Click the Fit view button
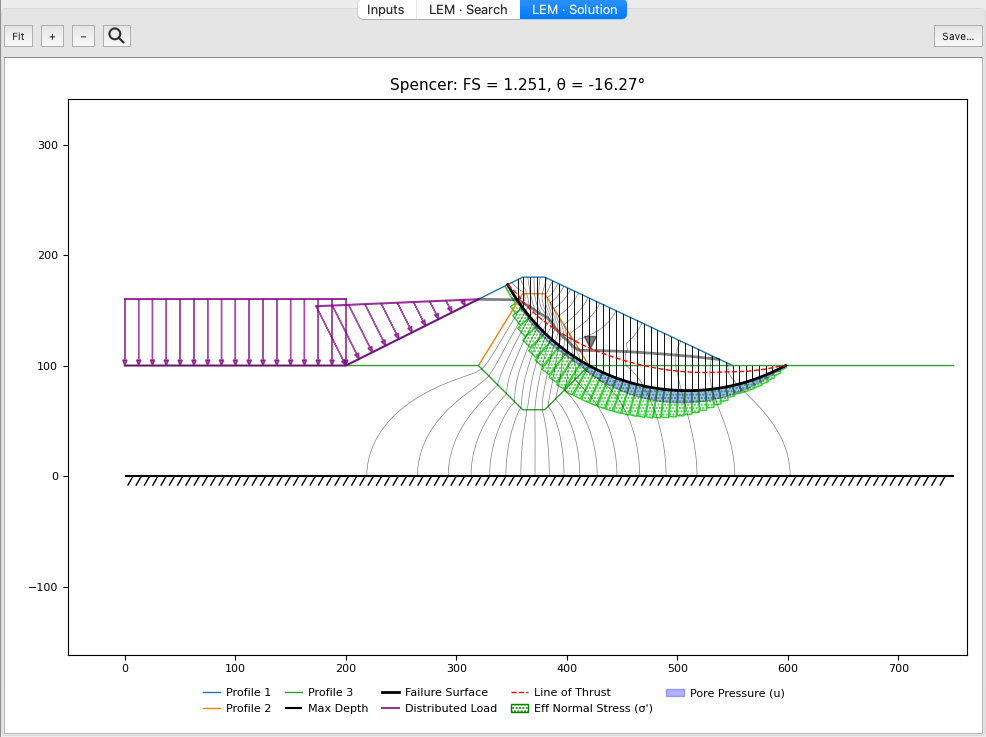 click(18, 36)
